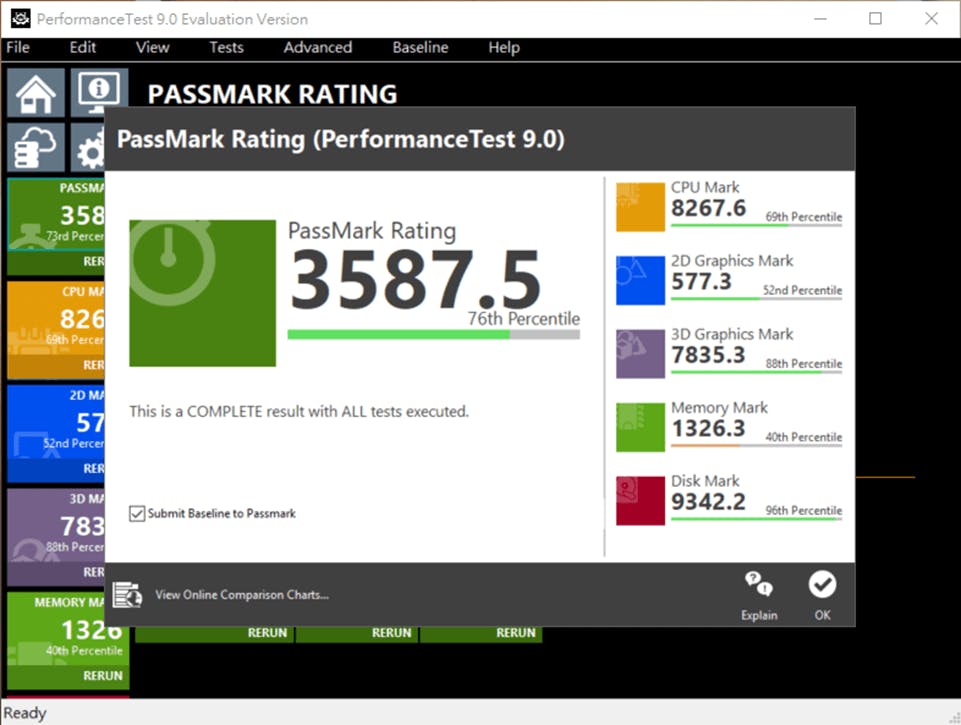Click the Memory Mark percentile bar
The width and height of the screenshot is (961, 725).
pos(756,446)
